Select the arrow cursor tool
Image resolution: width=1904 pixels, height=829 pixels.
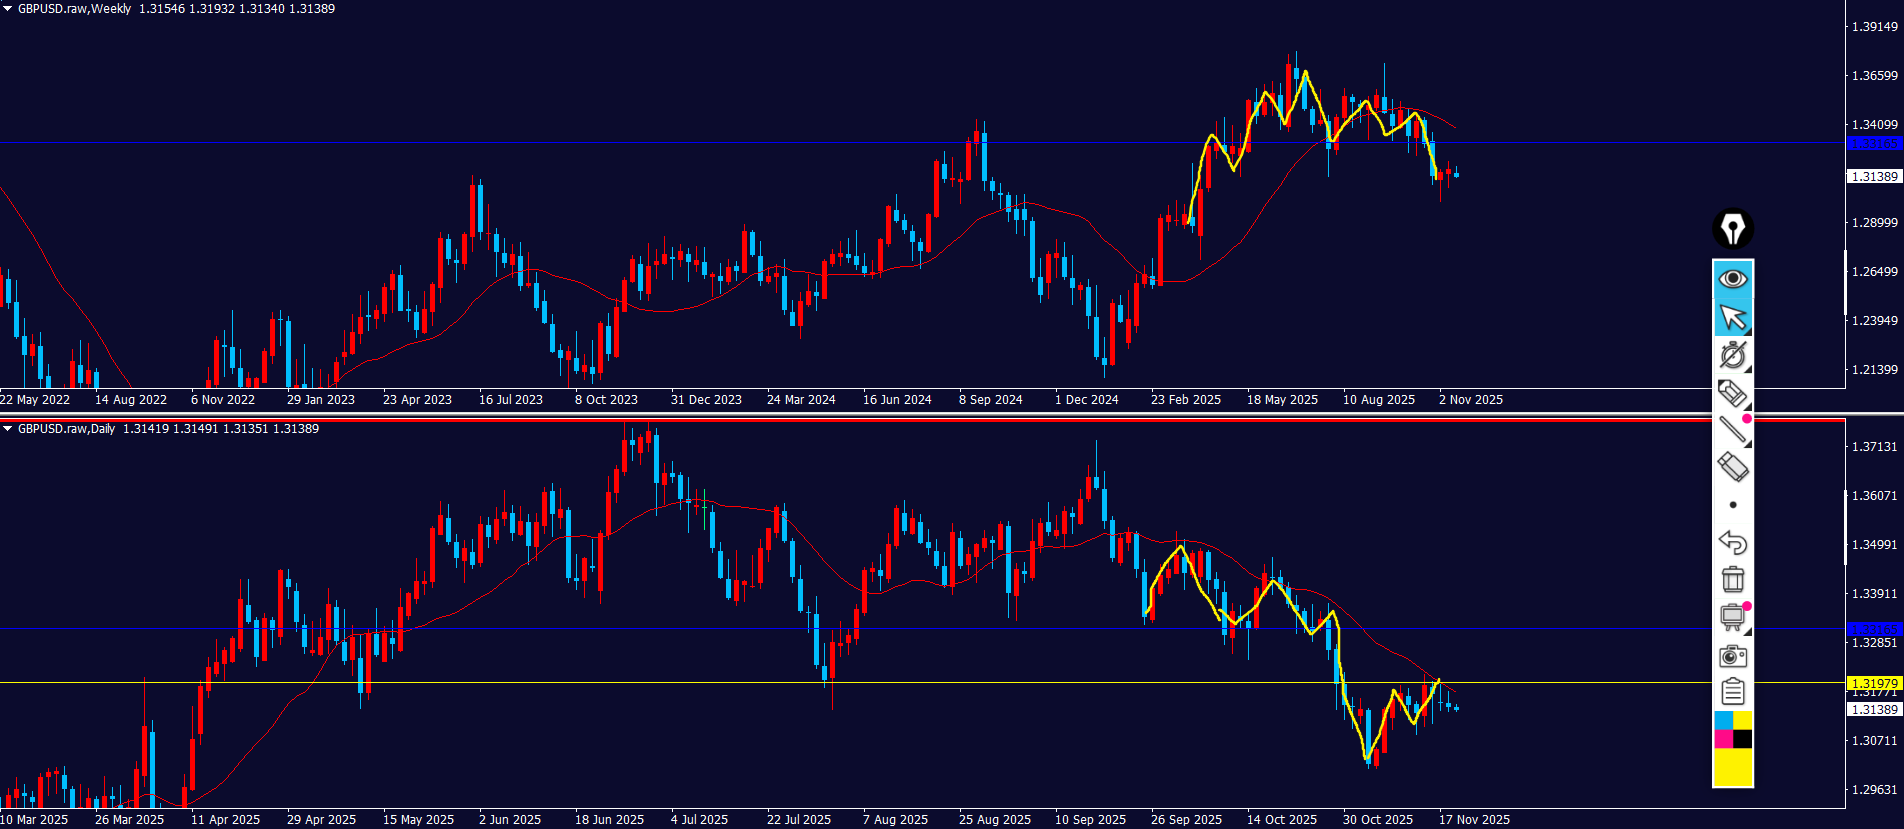coord(1732,317)
